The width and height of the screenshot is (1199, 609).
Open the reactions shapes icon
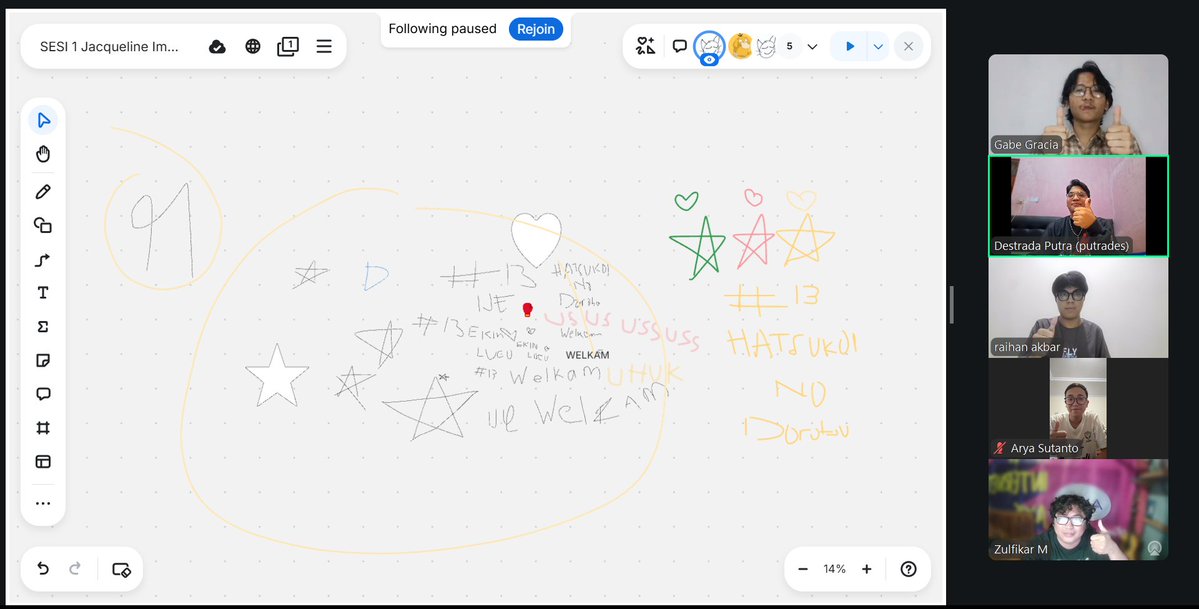pos(645,47)
